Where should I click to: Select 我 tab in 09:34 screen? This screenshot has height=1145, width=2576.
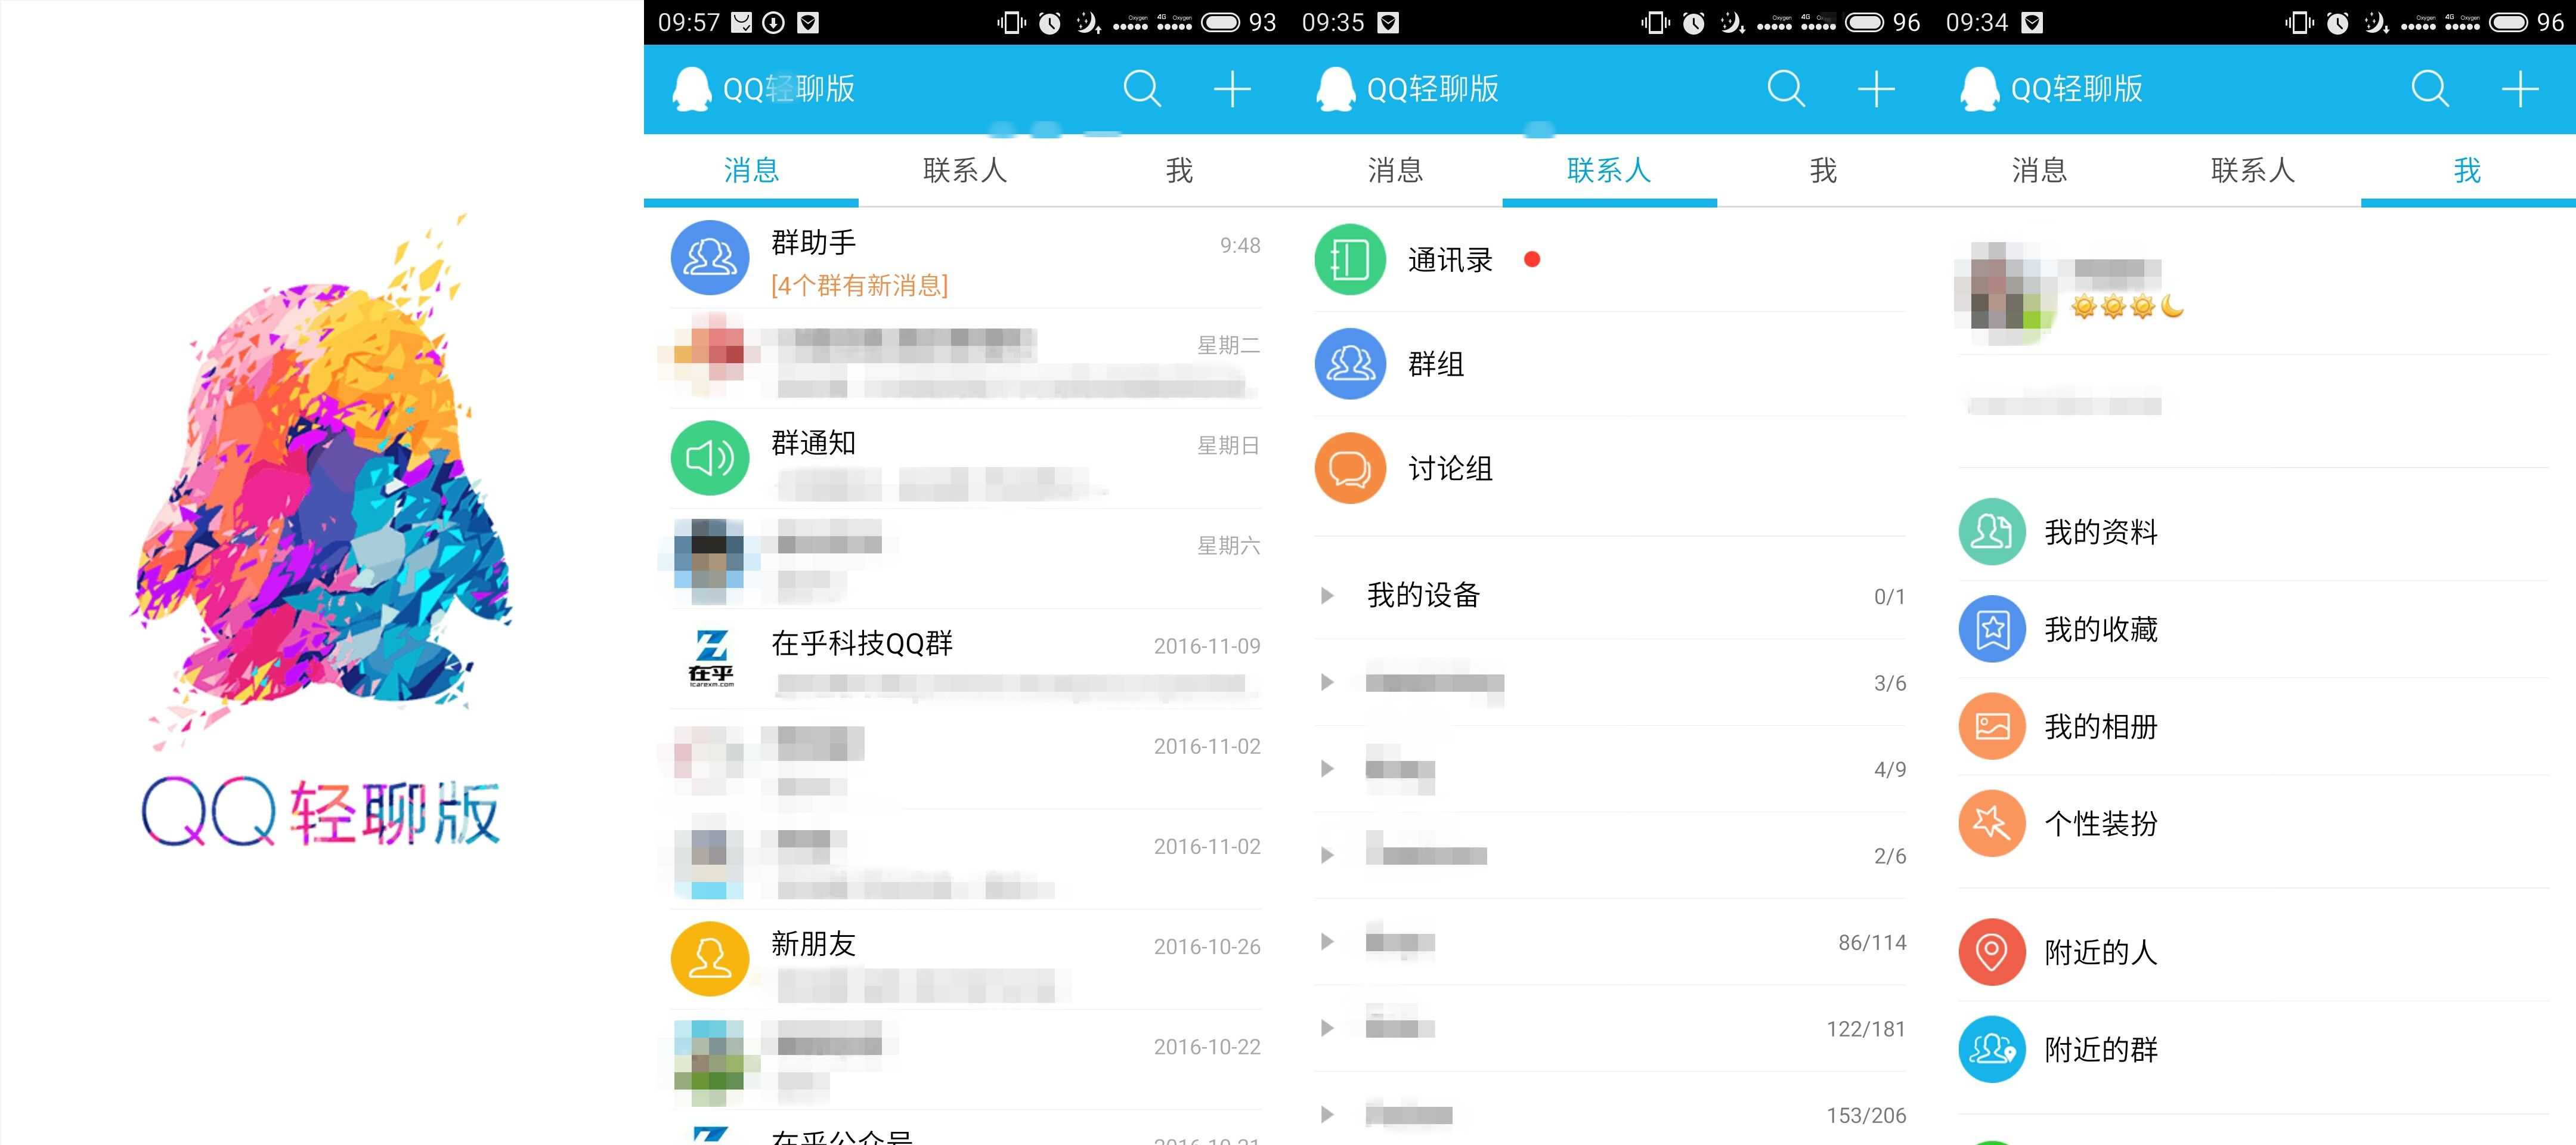(2468, 171)
